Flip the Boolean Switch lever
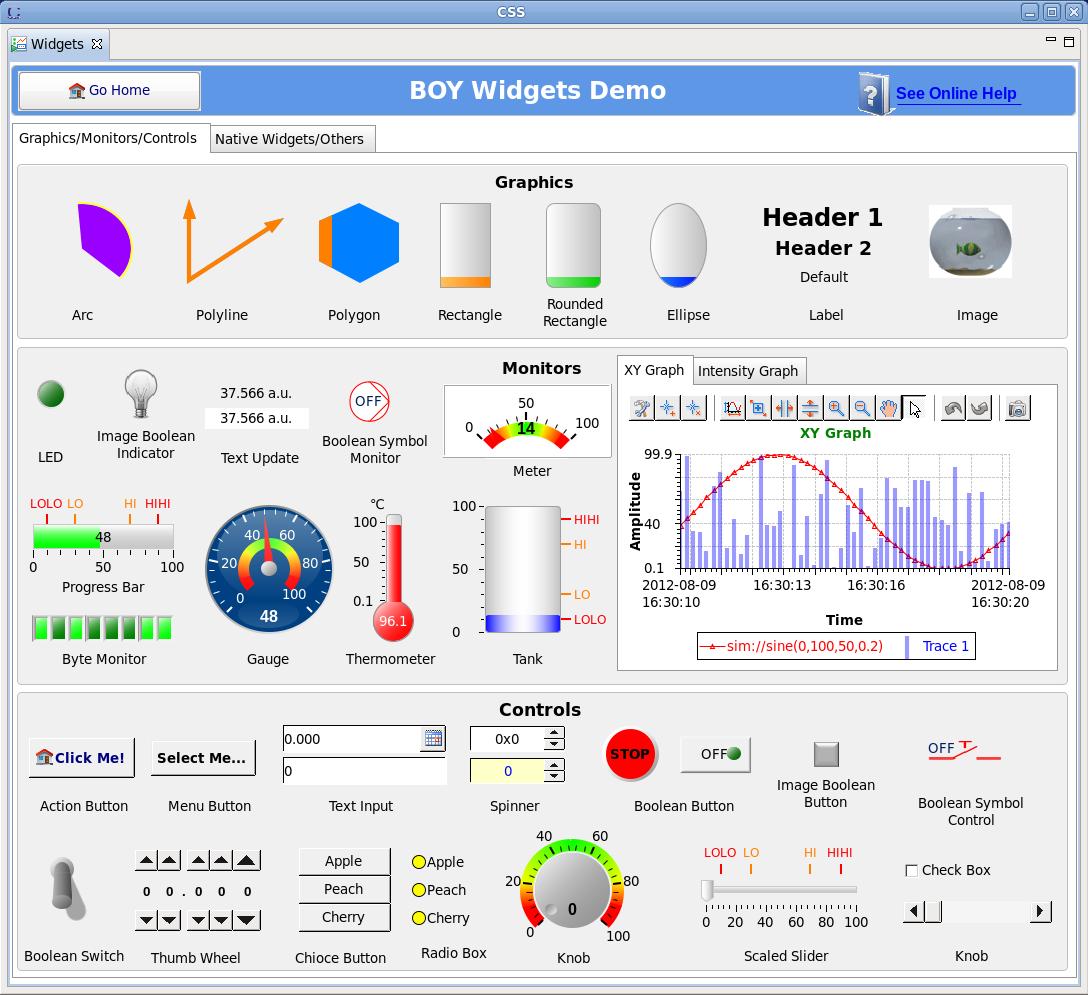Image resolution: width=1088 pixels, height=995 pixels. [68, 887]
